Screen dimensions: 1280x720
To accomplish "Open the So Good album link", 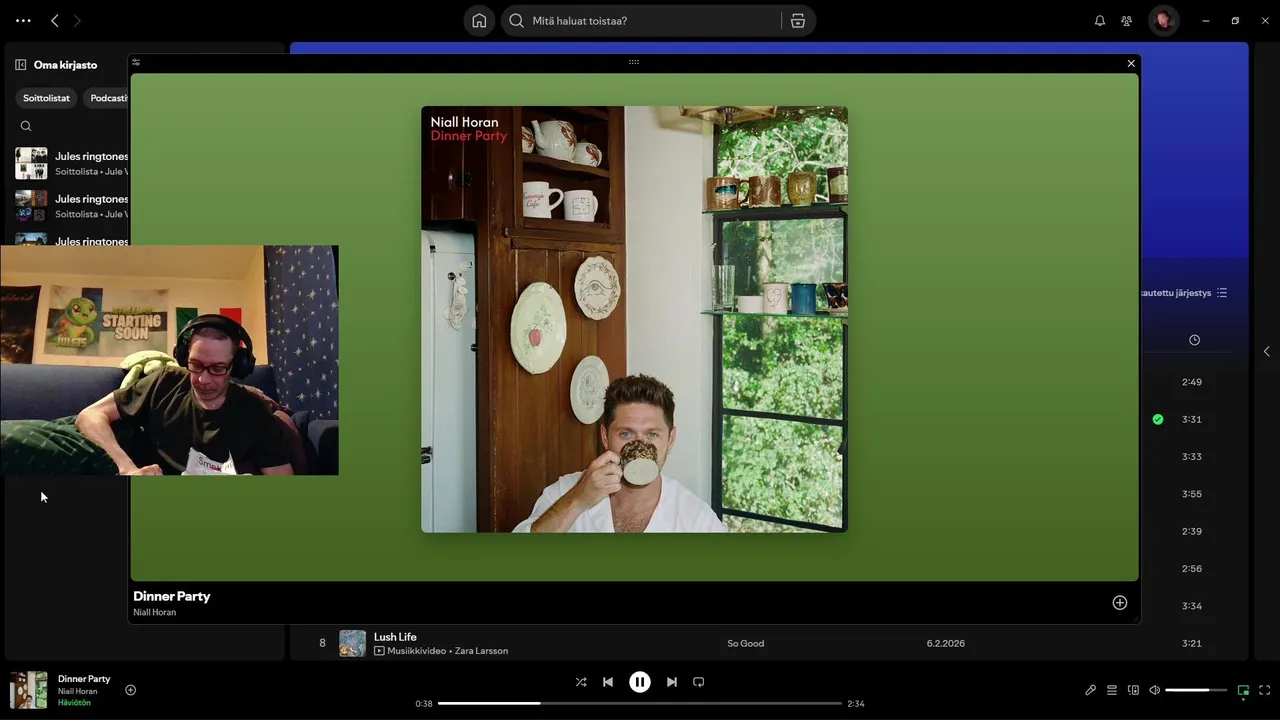I will click(x=745, y=643).
